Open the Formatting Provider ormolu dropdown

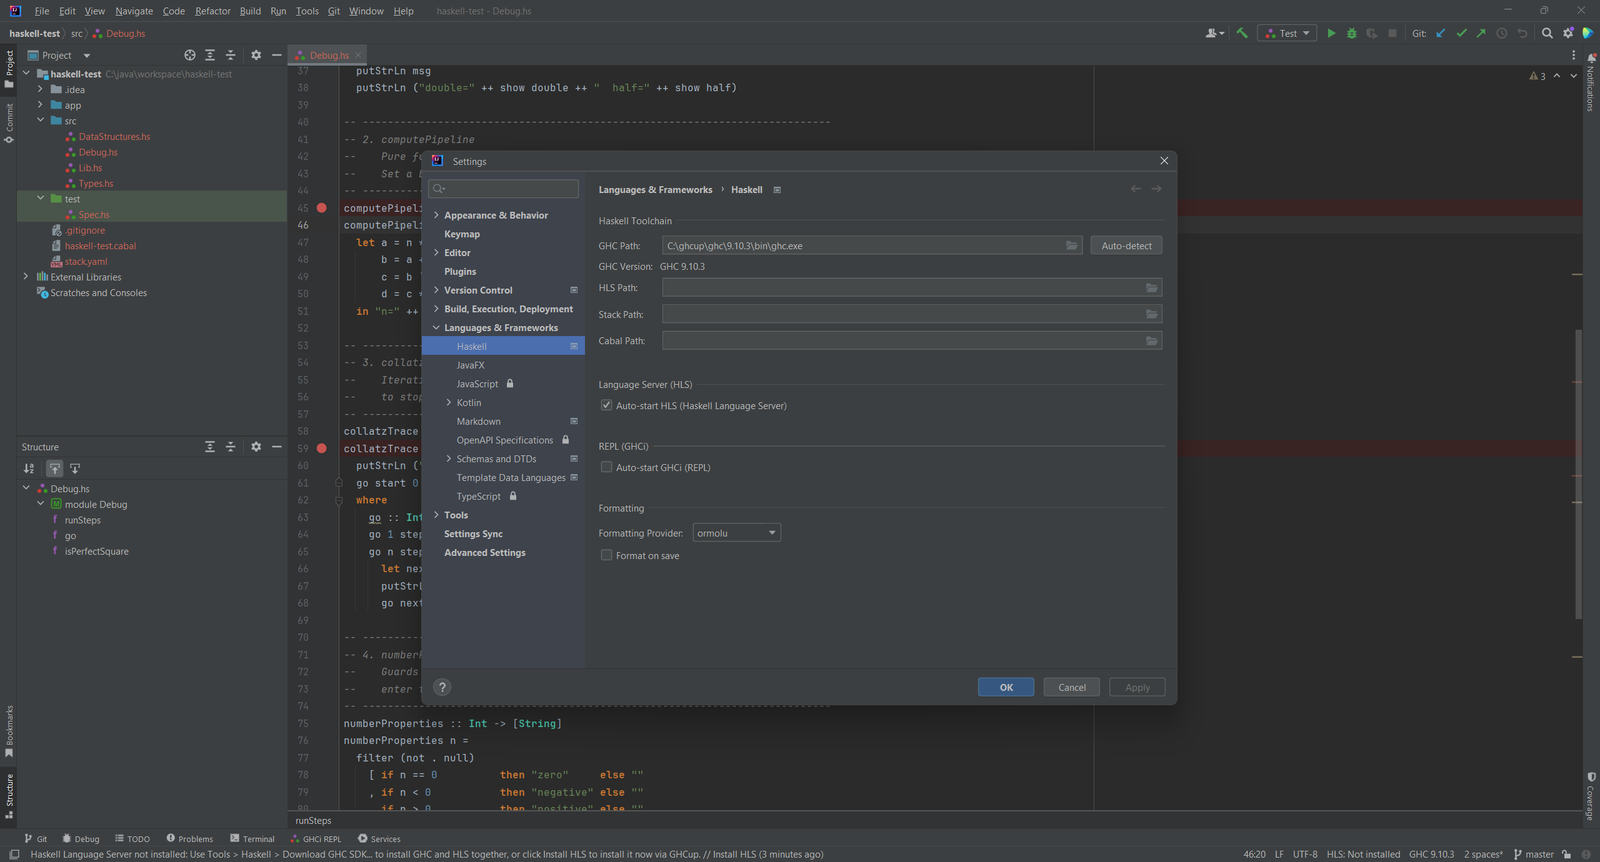(x=737, y=533)
